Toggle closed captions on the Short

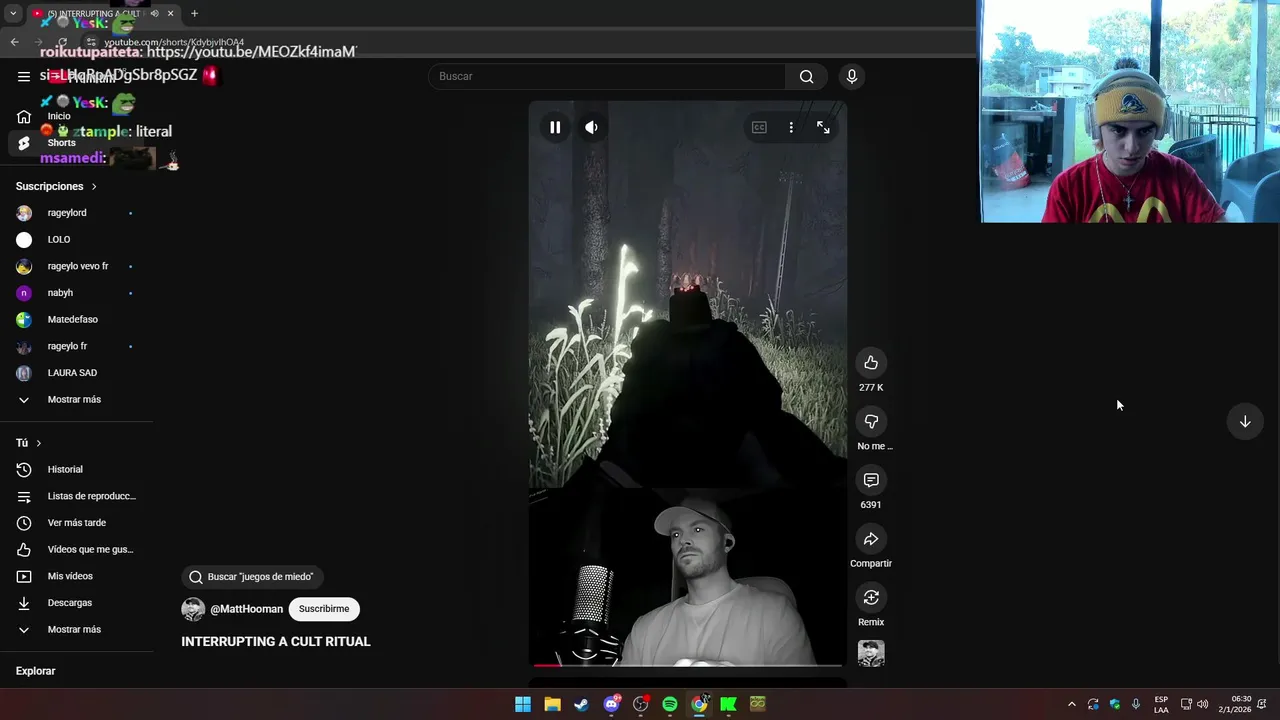coord(759,127)
